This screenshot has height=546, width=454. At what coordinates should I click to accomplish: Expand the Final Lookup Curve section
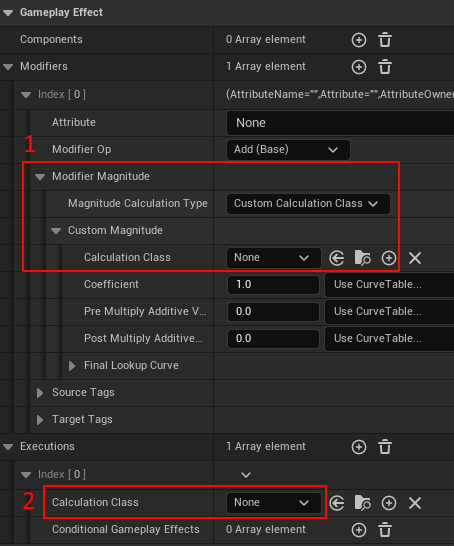coord(72,366)
